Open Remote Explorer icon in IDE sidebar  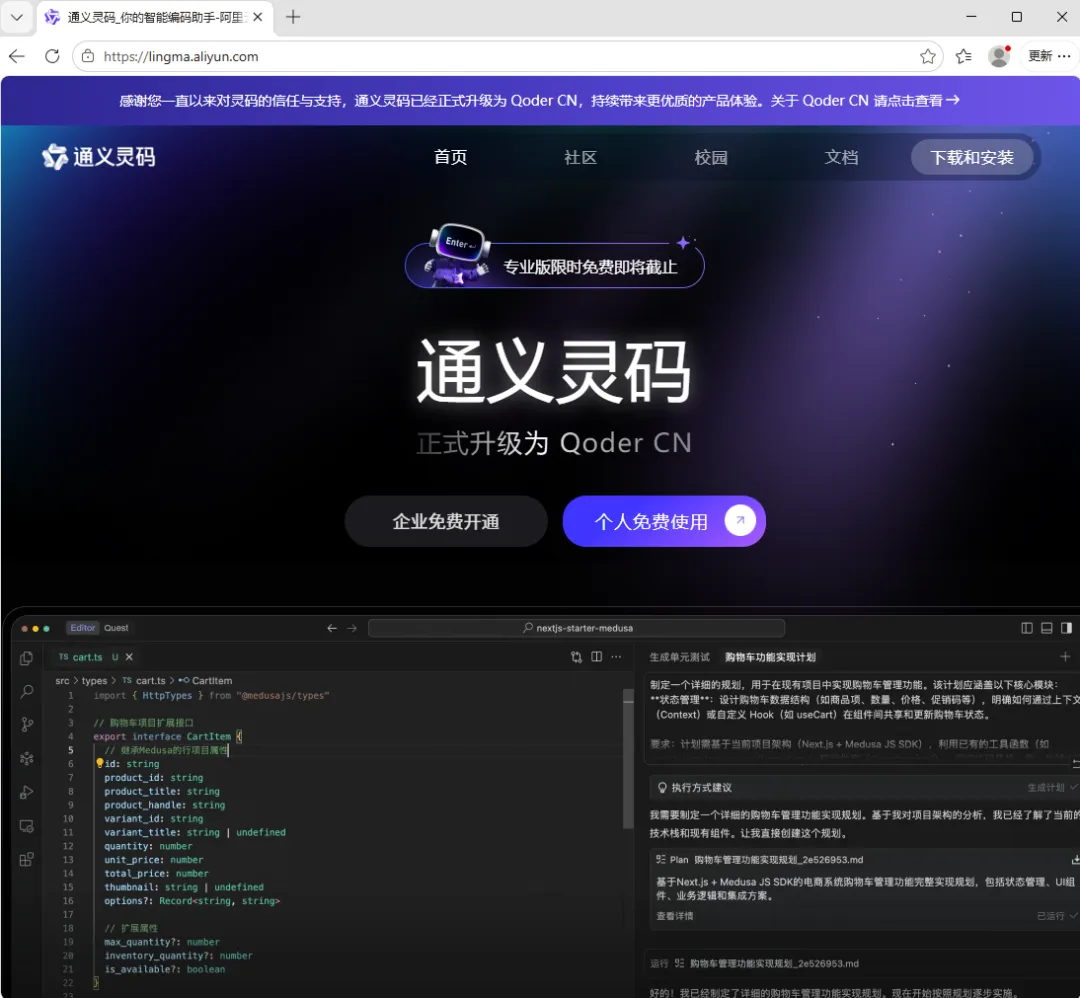[x=27, y=826]
